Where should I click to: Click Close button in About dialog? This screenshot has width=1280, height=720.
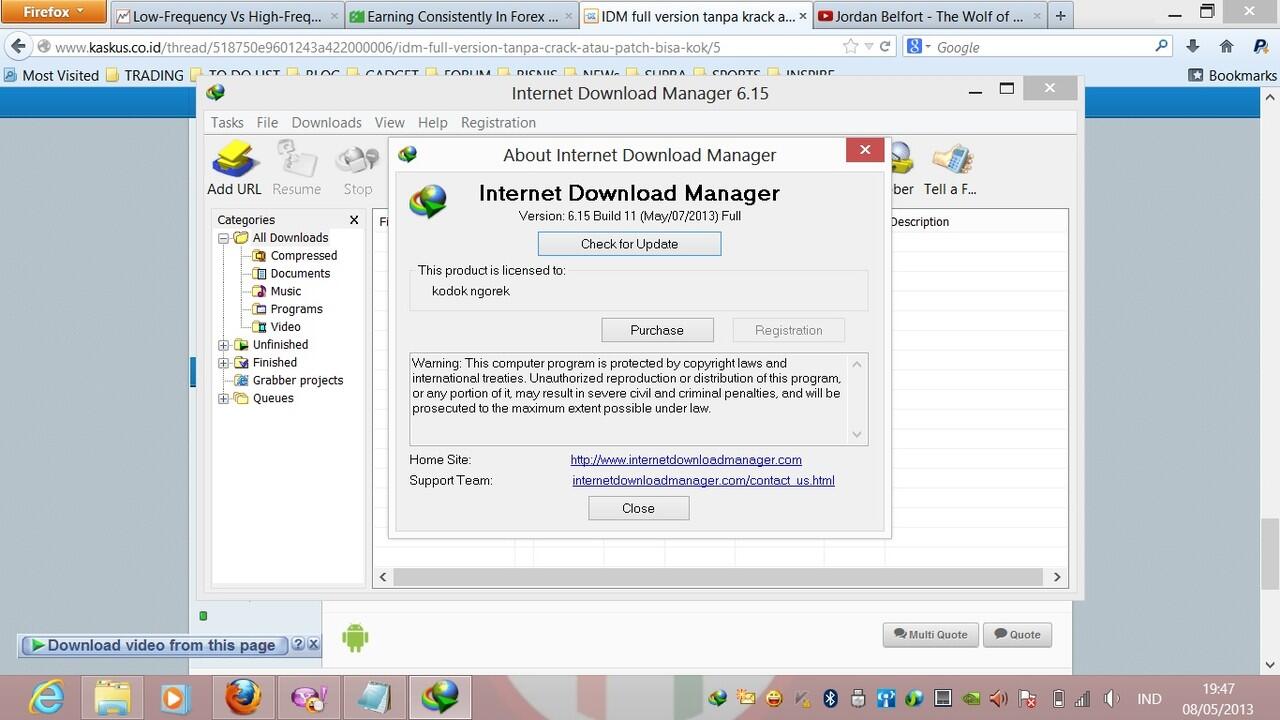pyautogui.click(x=638, y=508)
